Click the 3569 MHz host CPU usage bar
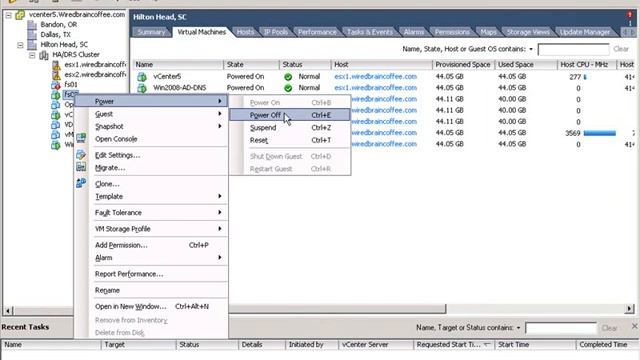 coord(600,133)
